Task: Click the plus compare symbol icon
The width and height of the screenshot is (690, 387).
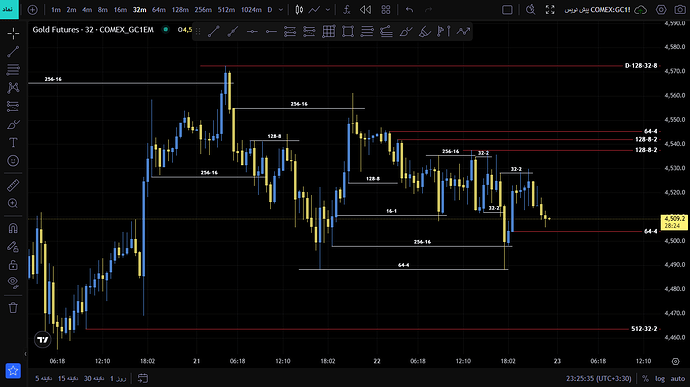Action: click(32, 10)
